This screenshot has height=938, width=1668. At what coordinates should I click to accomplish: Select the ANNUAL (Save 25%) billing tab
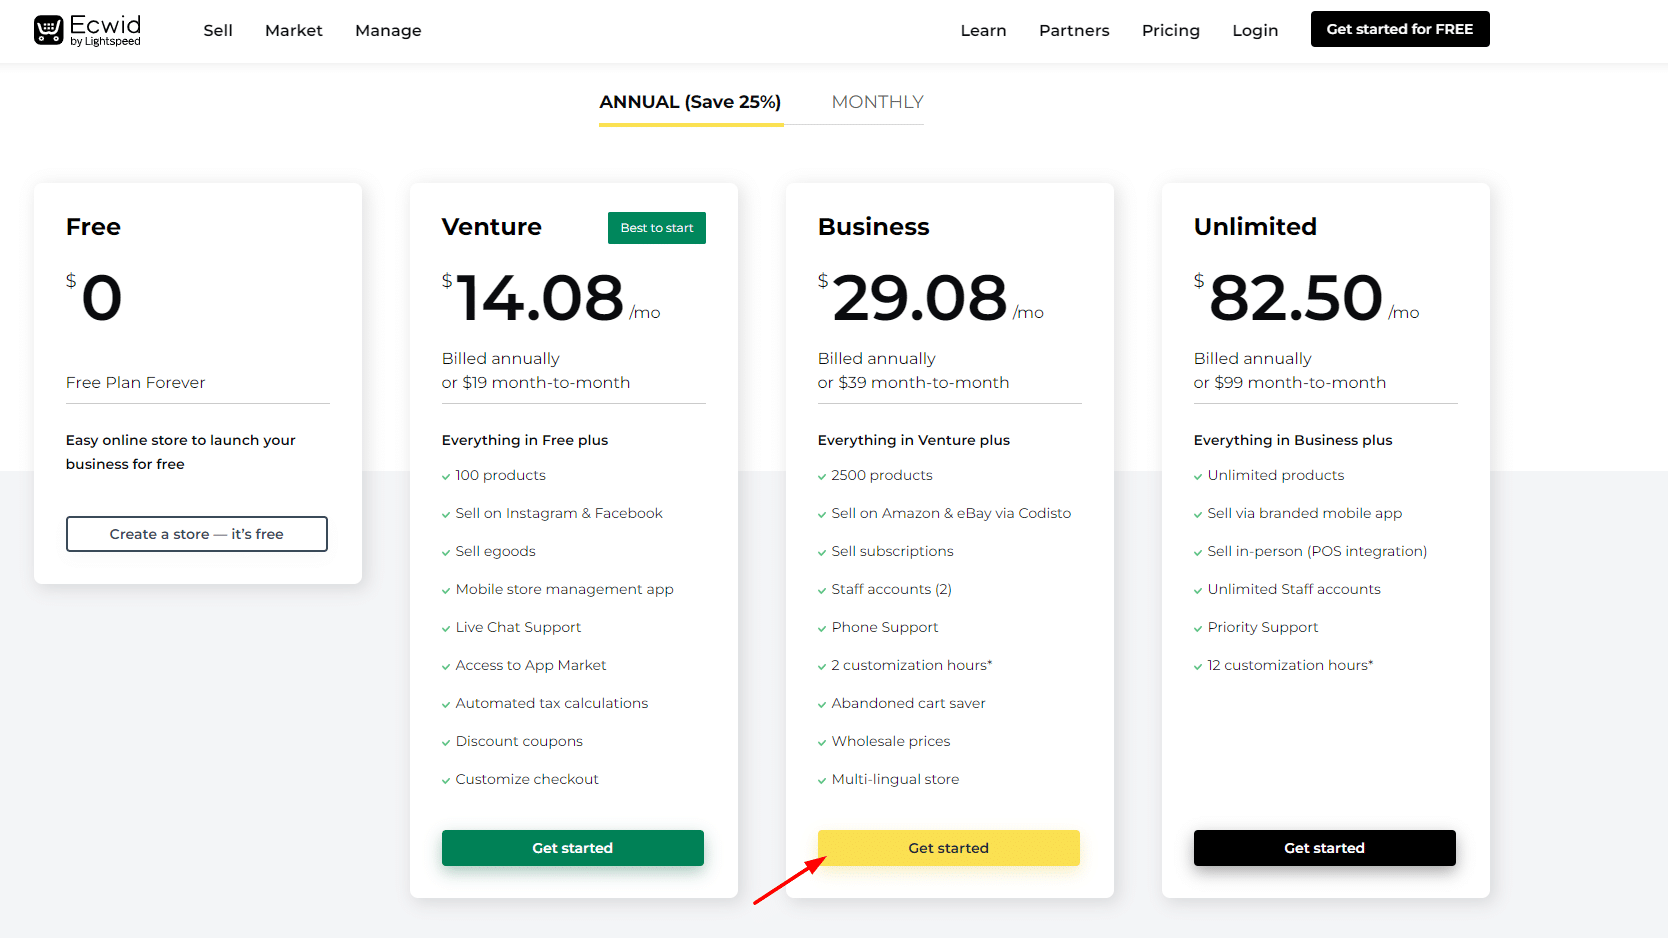(690, 102)
